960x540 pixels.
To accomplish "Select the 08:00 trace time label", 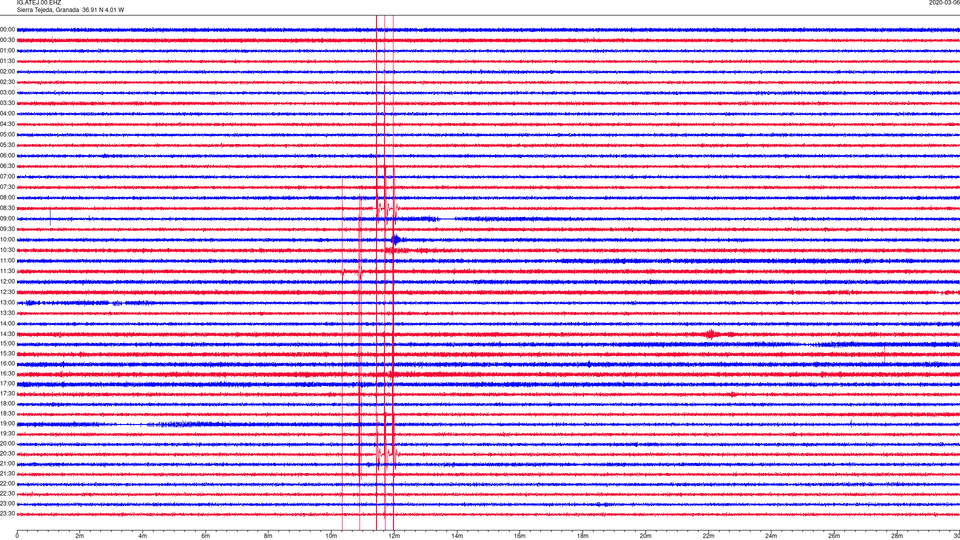I will click(7, 198).
